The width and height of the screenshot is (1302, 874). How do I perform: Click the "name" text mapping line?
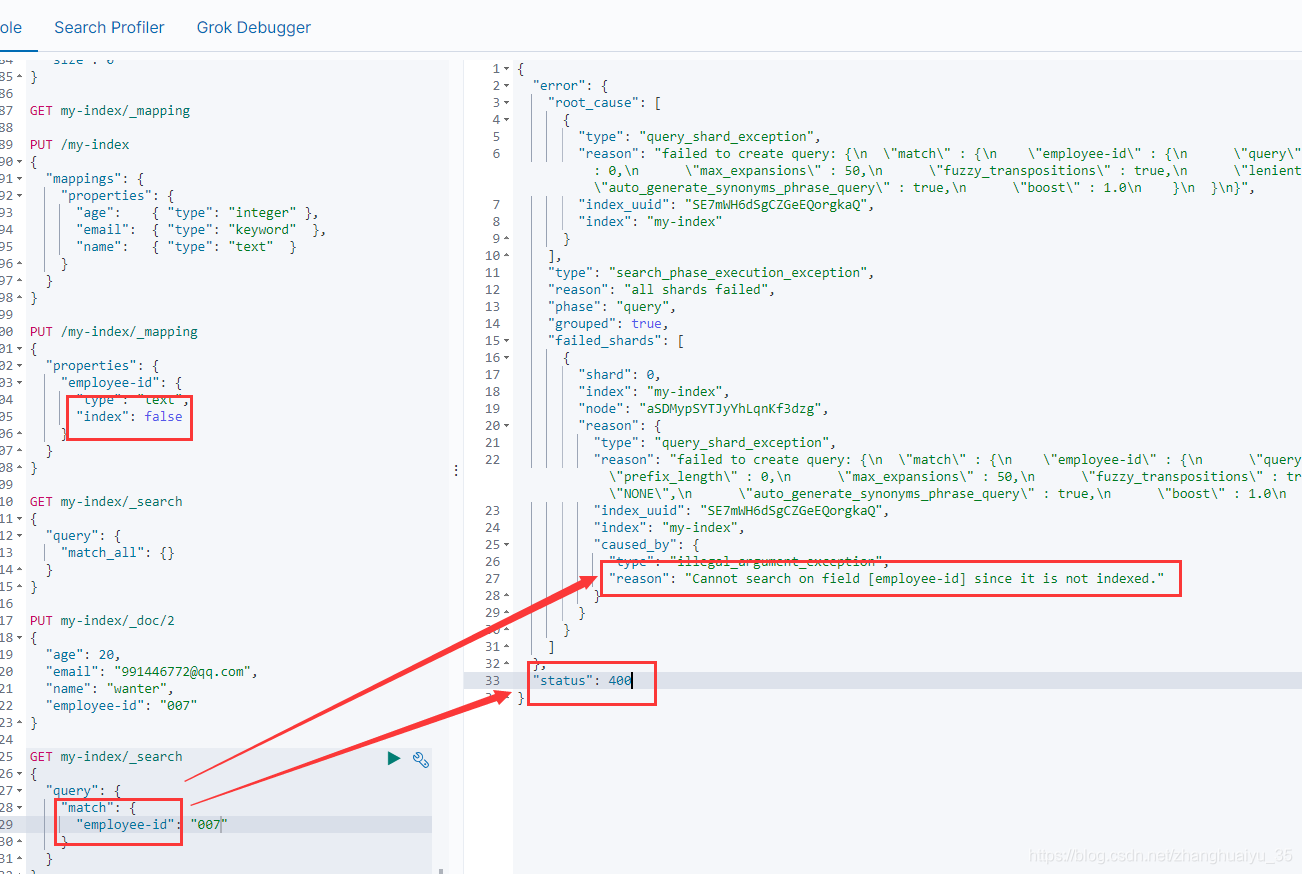[x=185, y=246]
